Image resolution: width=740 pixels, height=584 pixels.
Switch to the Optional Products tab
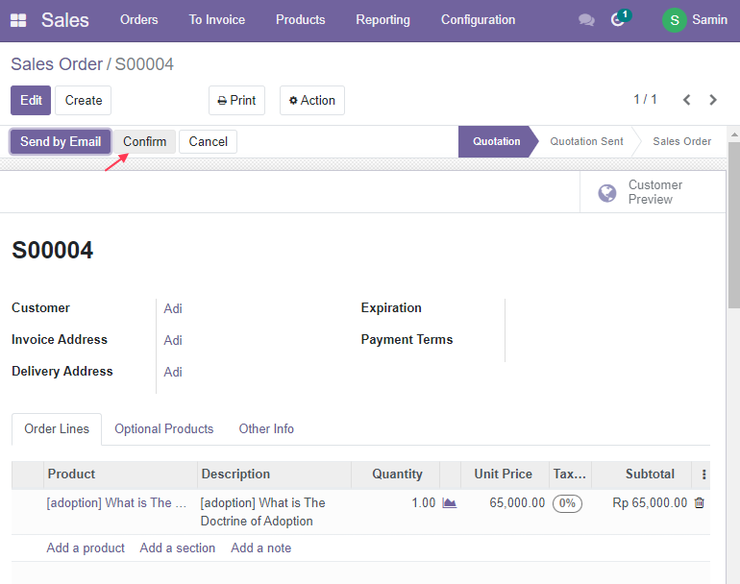tap(164, 429)
